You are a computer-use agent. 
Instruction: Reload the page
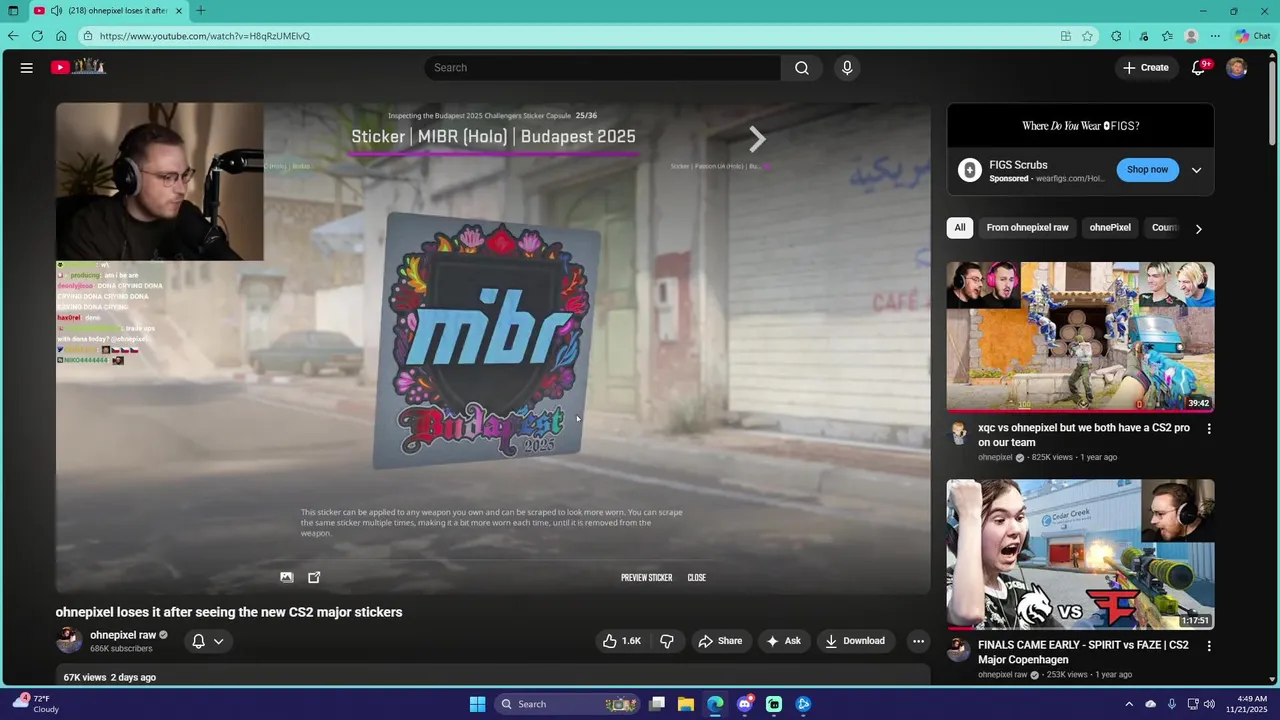point(37,36)
